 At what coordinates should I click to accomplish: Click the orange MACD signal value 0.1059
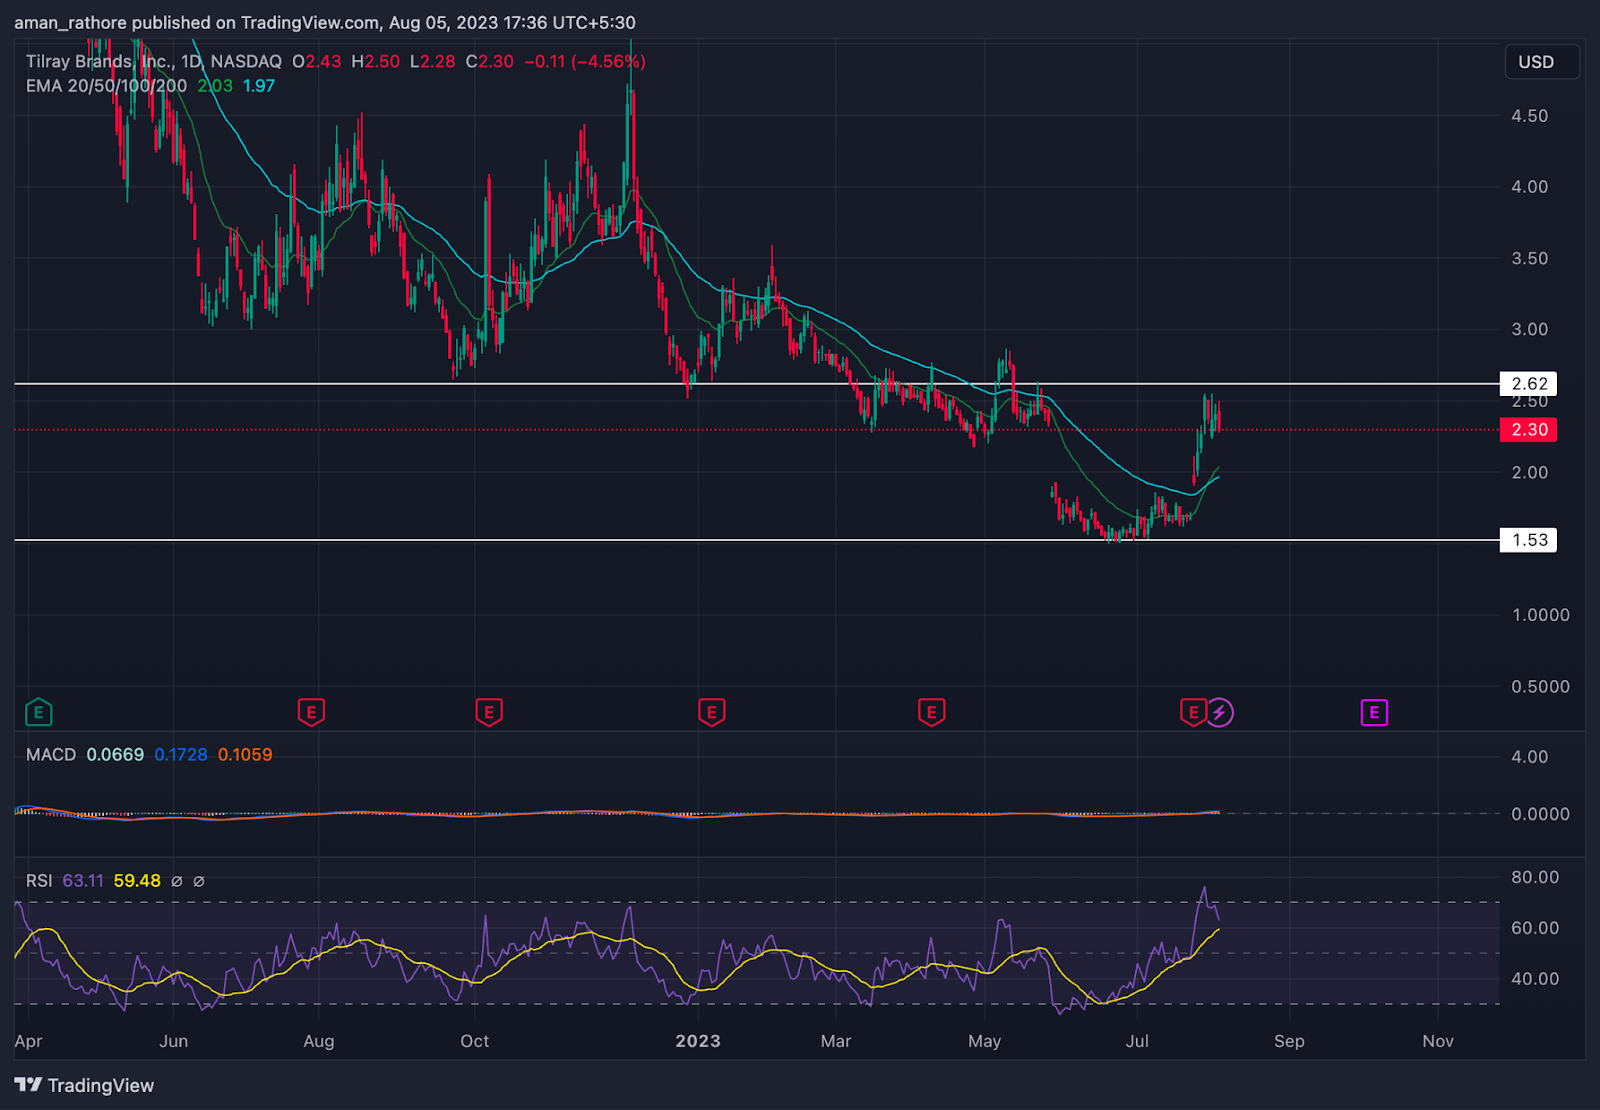pyautogui.click(x=245, y=755)
